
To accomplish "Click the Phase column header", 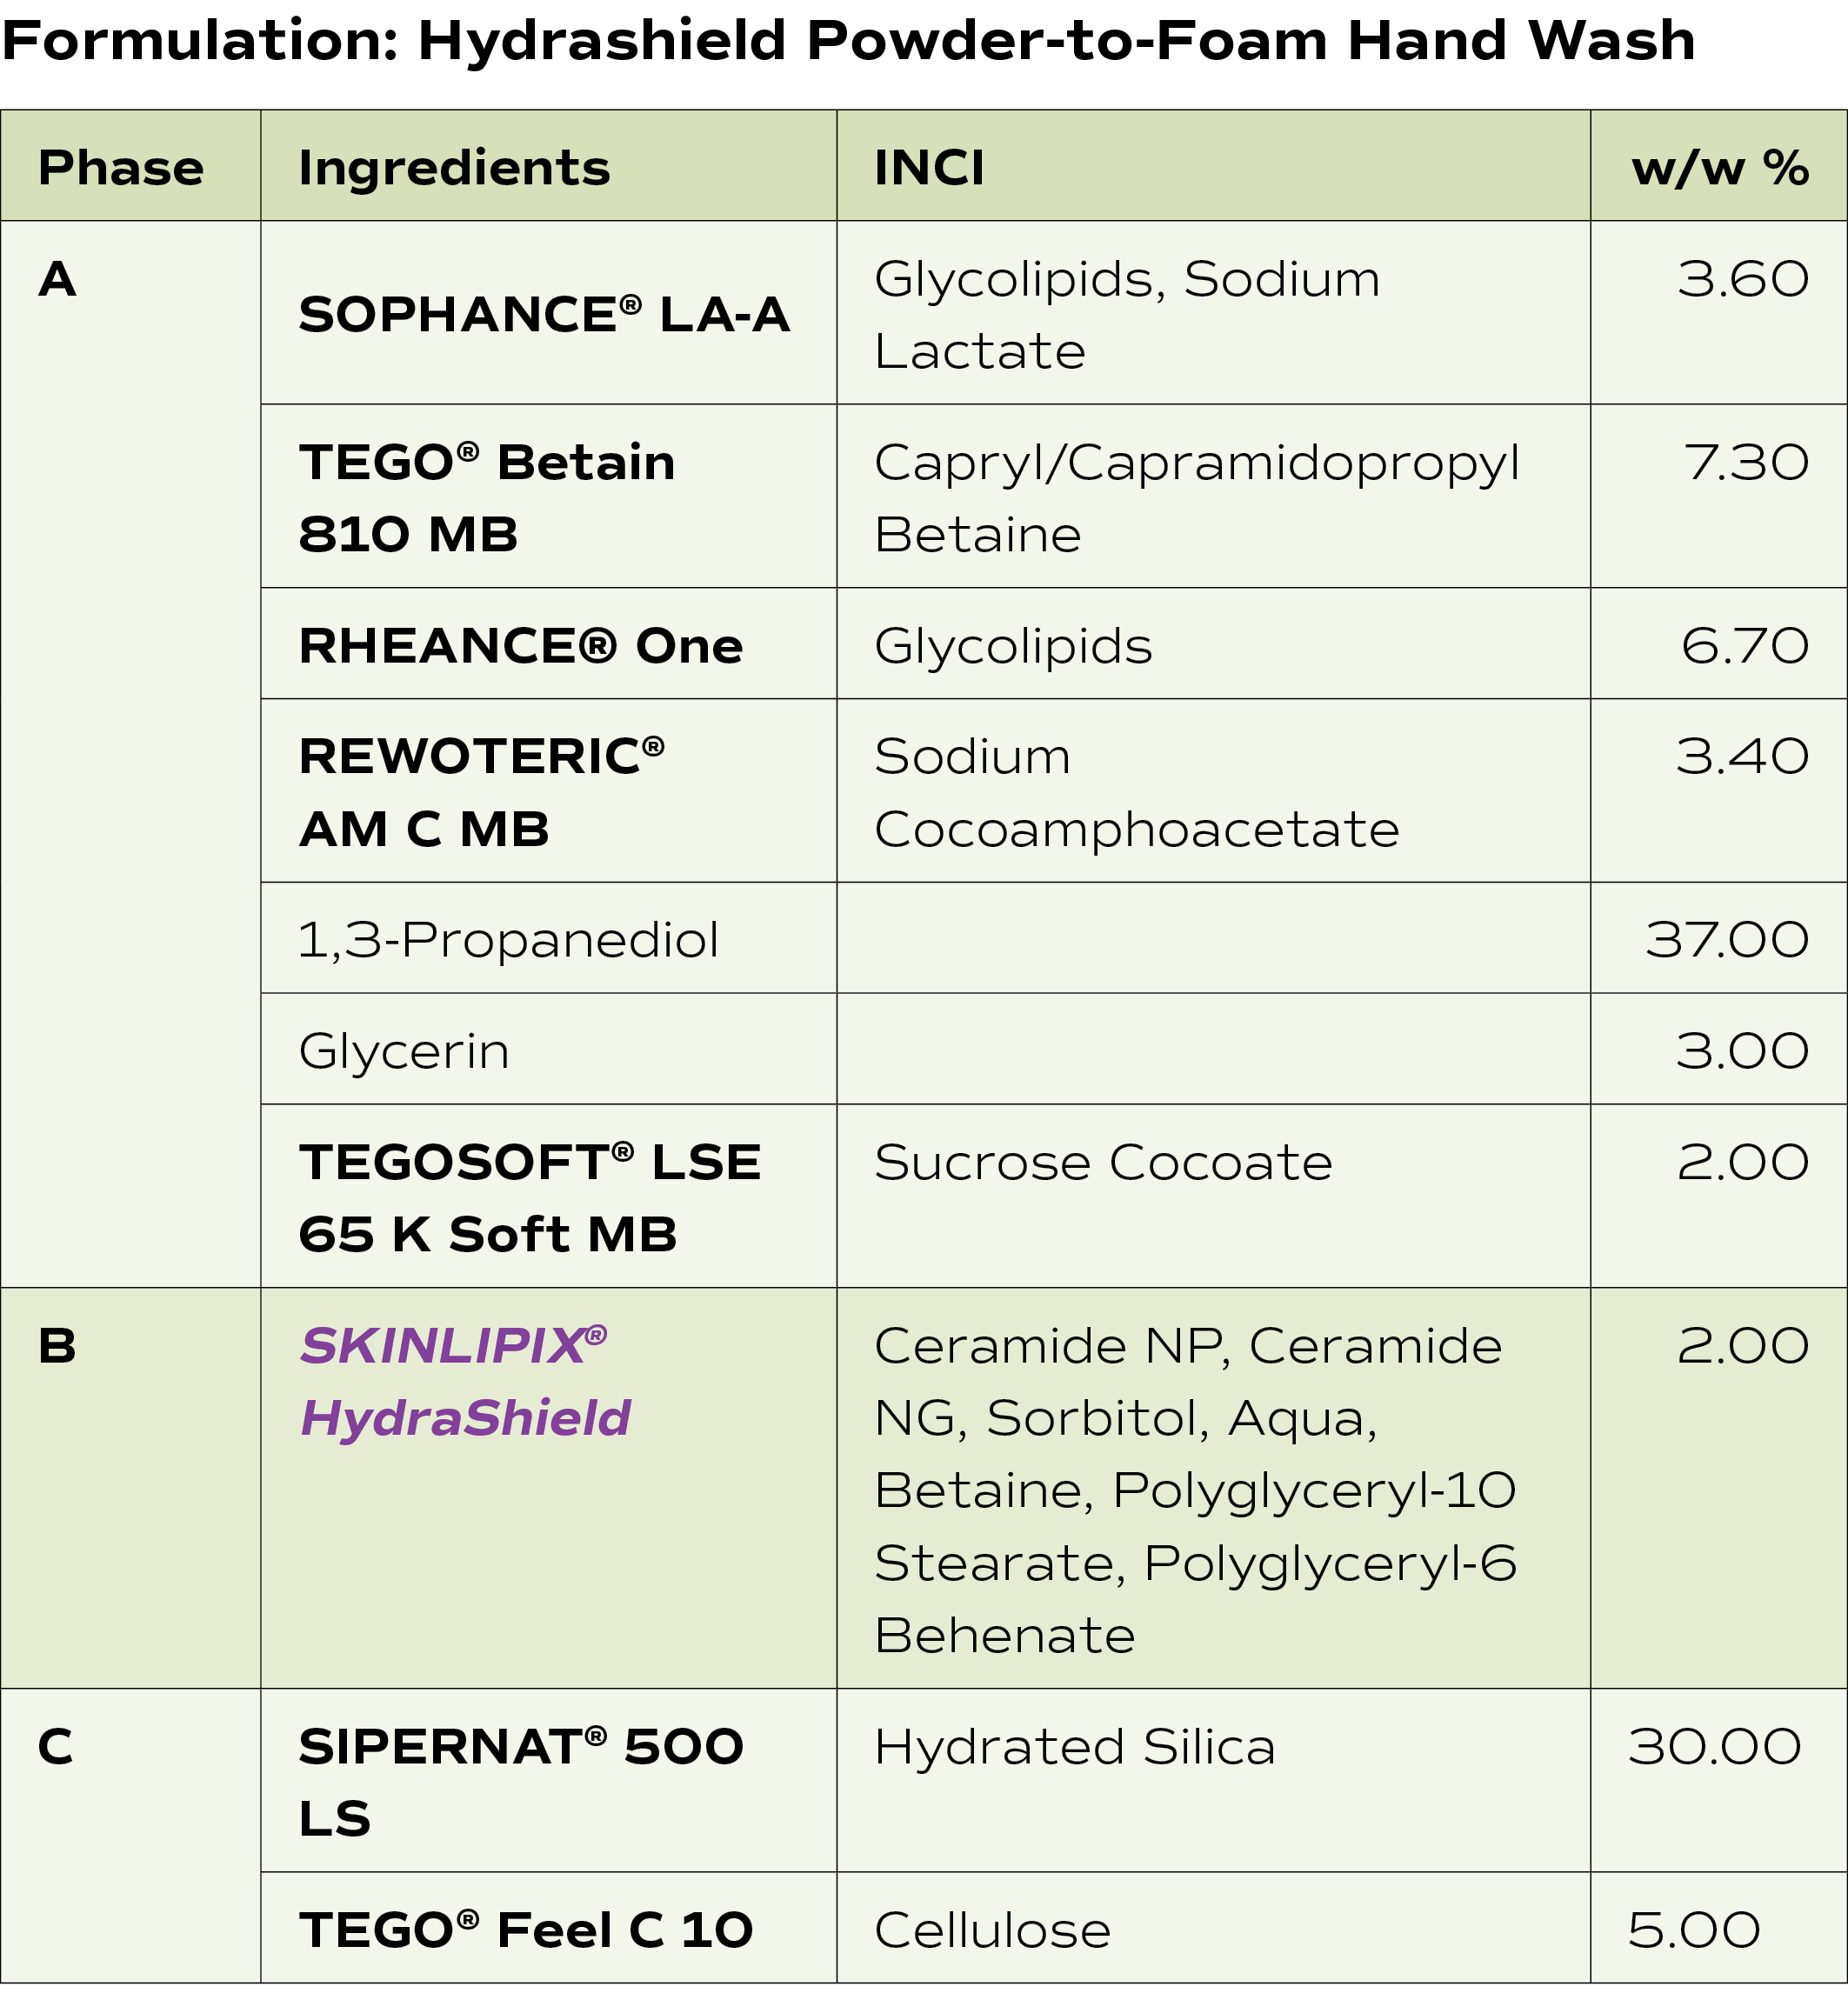I will pos(121,167).
